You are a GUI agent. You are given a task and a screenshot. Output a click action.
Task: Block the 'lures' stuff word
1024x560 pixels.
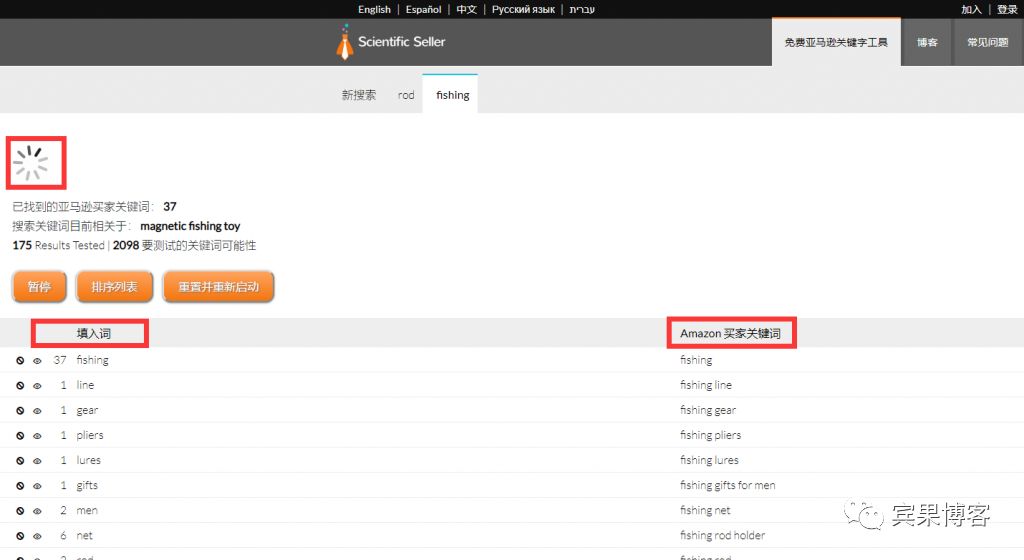20,461
